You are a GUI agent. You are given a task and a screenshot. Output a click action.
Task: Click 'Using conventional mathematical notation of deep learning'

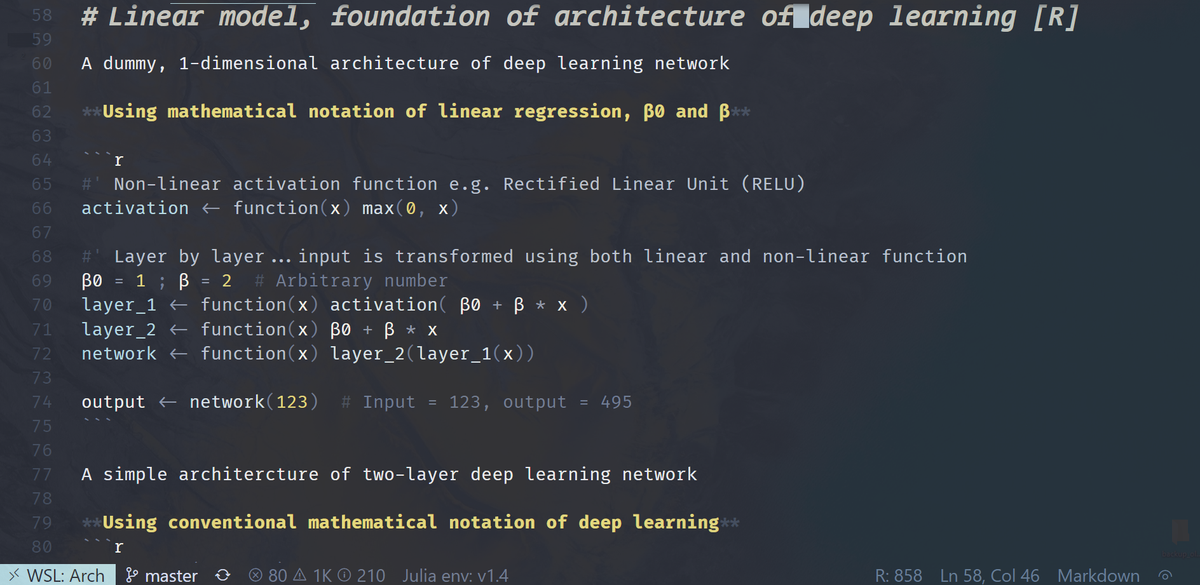(x=411, y=522)
